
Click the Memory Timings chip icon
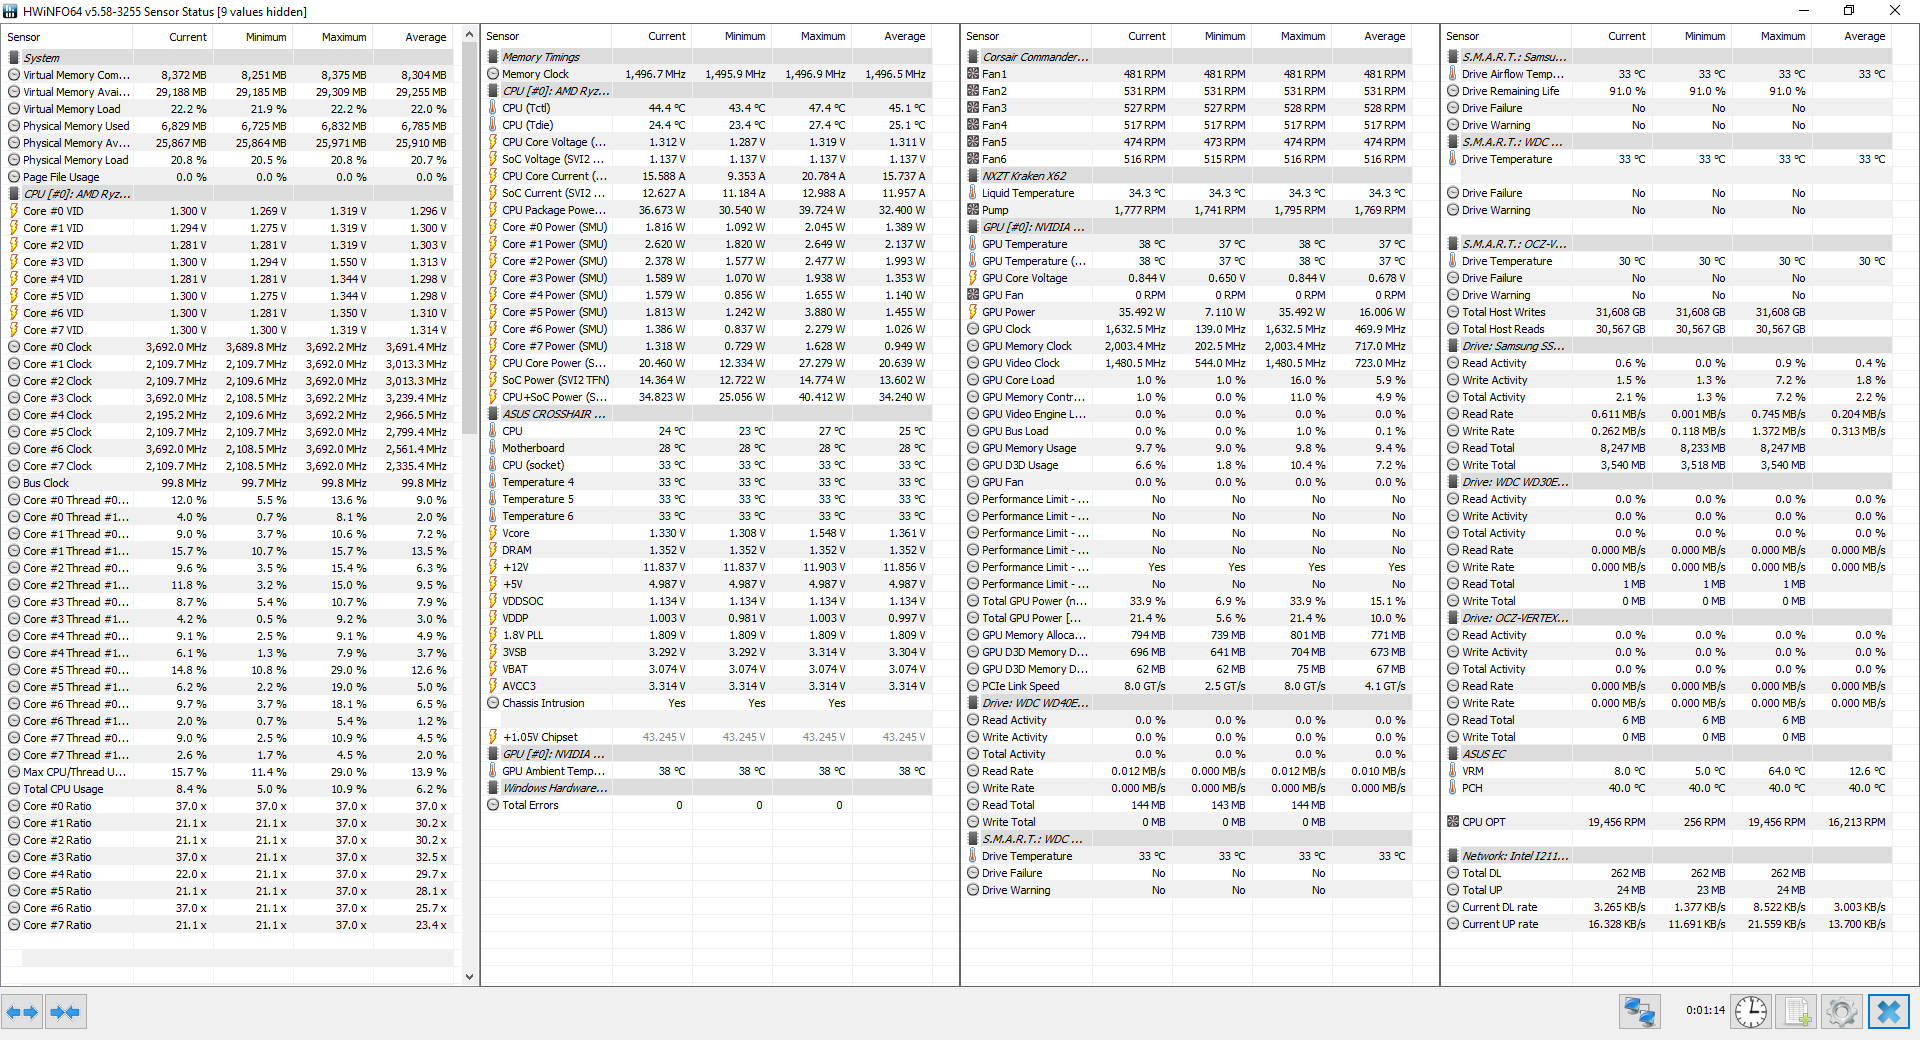click(493, 57)
